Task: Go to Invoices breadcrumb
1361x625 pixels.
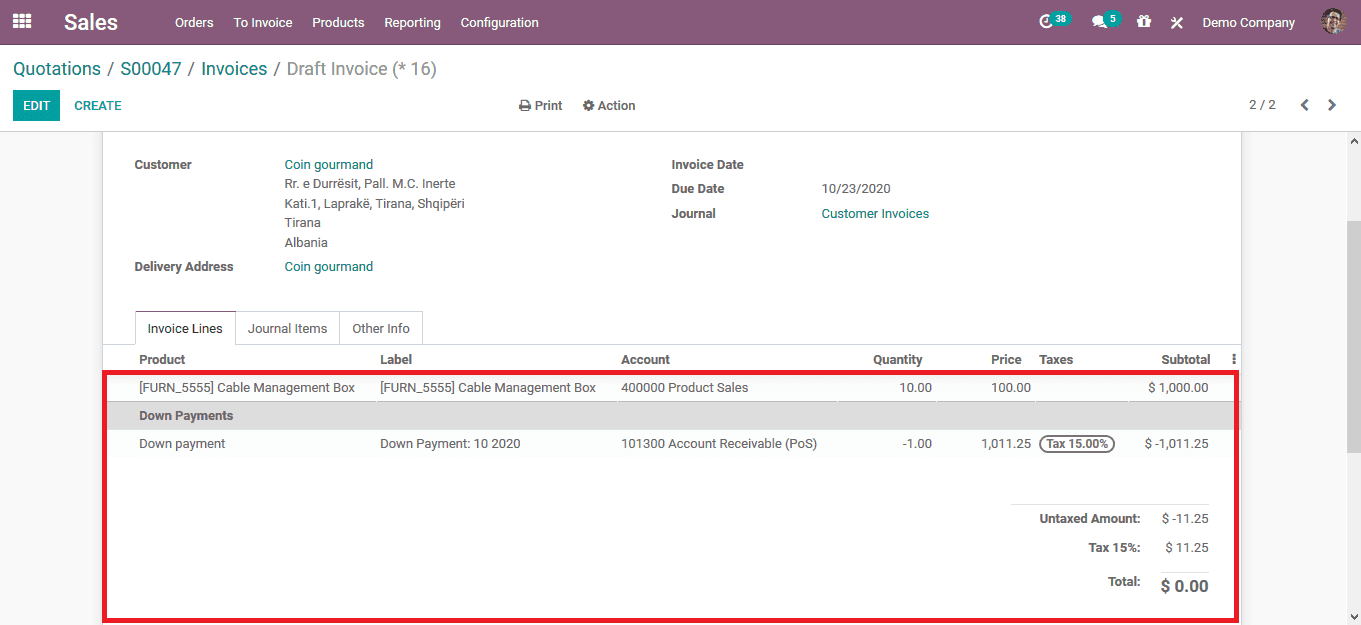Action: (234, 69)
